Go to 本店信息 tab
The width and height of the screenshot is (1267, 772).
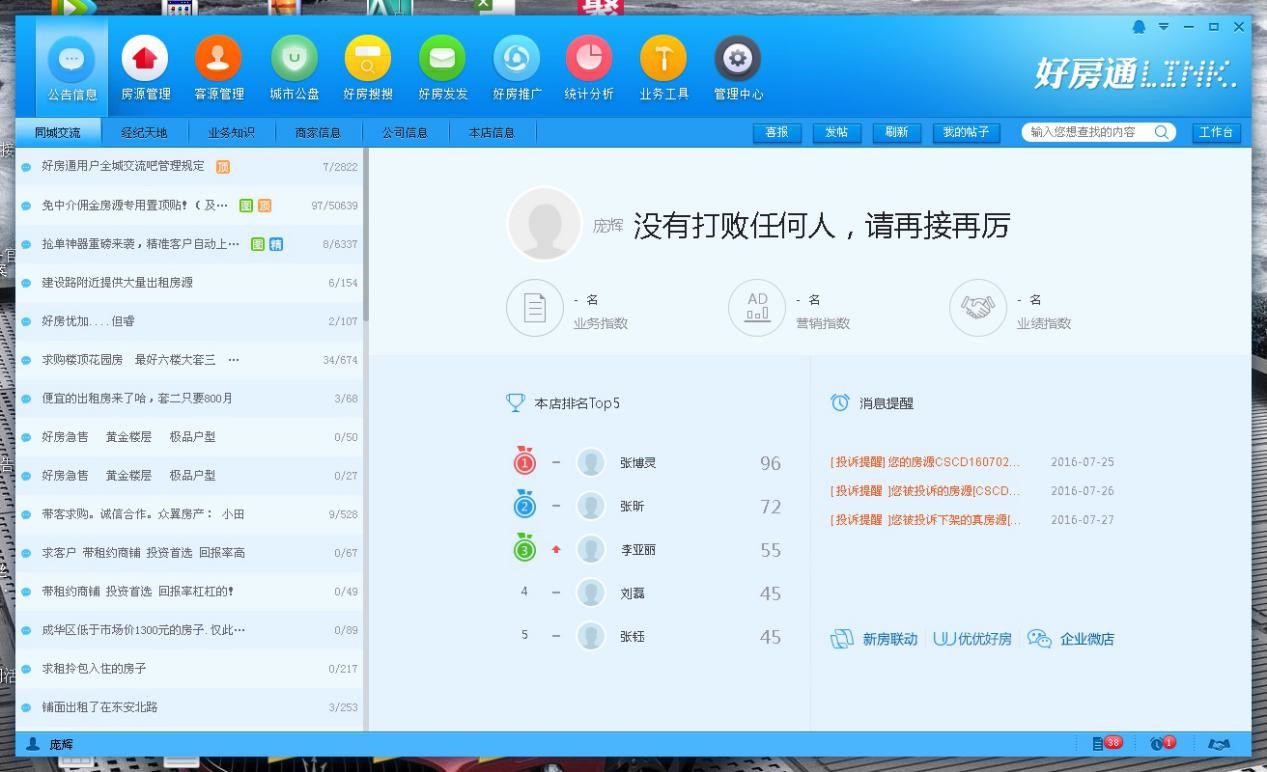[492, 132]
